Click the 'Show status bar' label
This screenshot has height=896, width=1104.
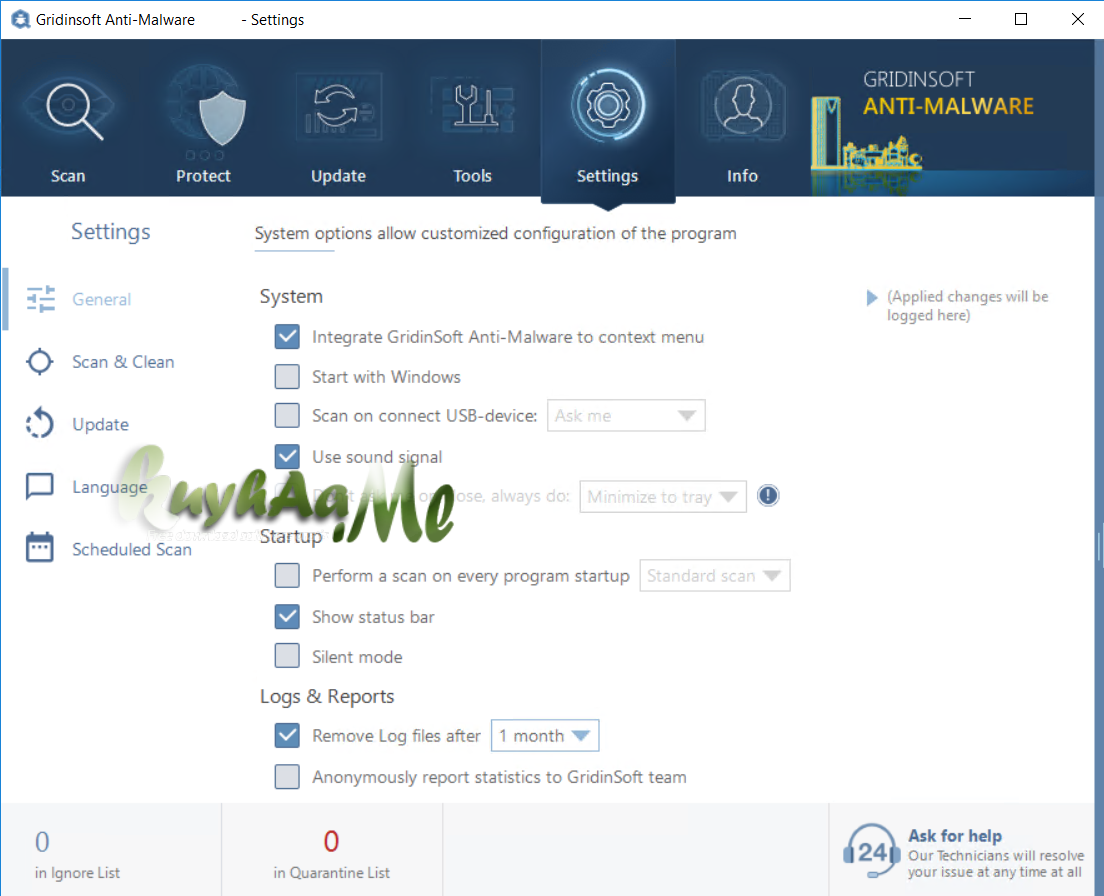(x=373, y=617)
